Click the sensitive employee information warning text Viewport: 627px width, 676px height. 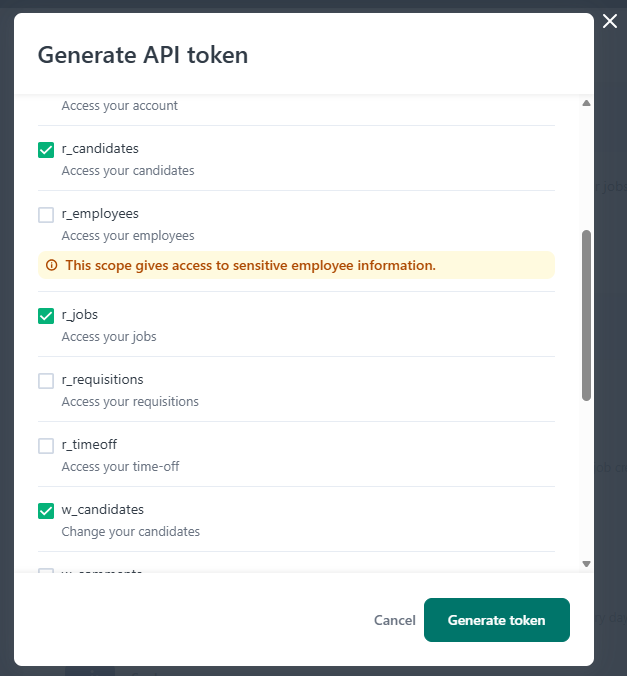tap(250, 266)
